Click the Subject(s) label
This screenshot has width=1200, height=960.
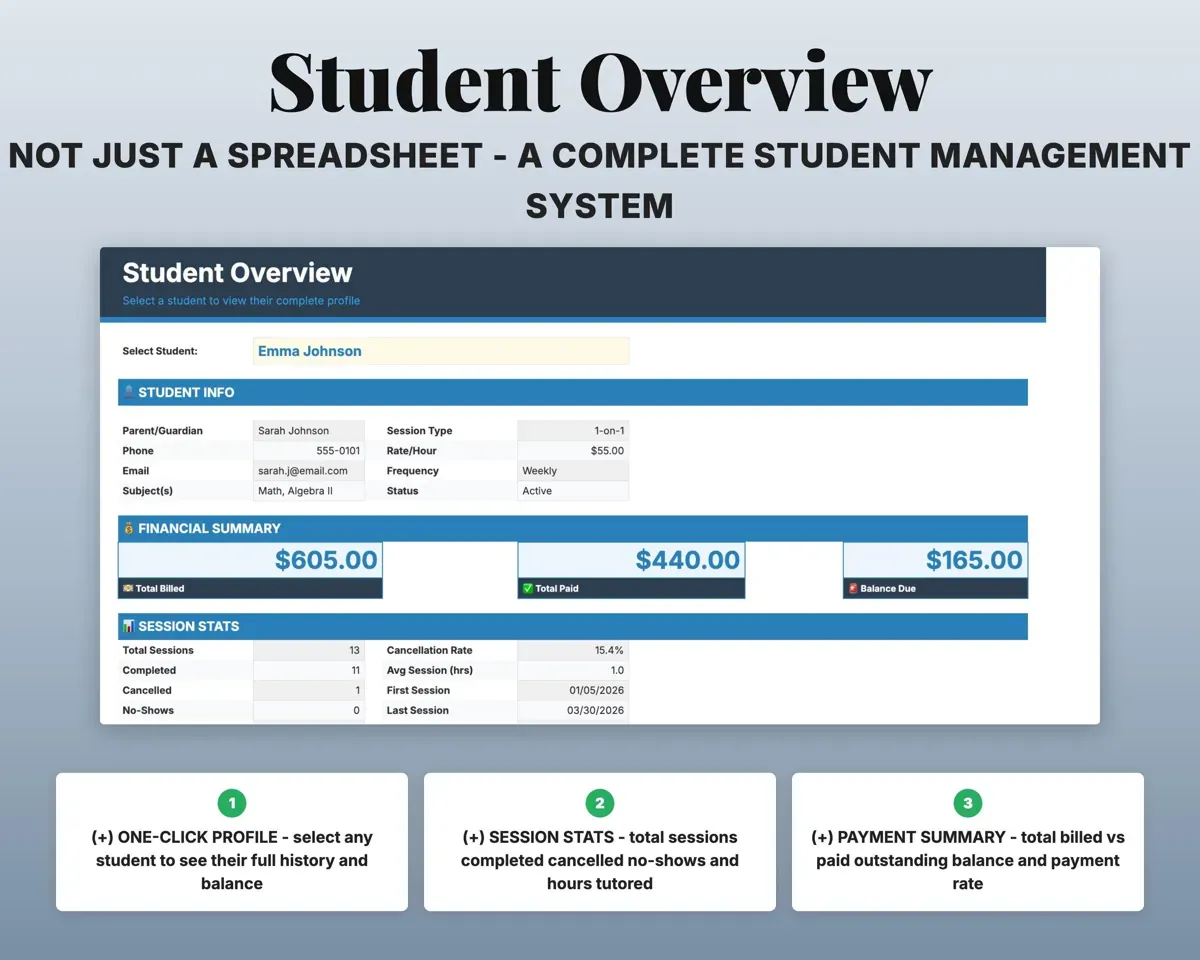(147, 491)
